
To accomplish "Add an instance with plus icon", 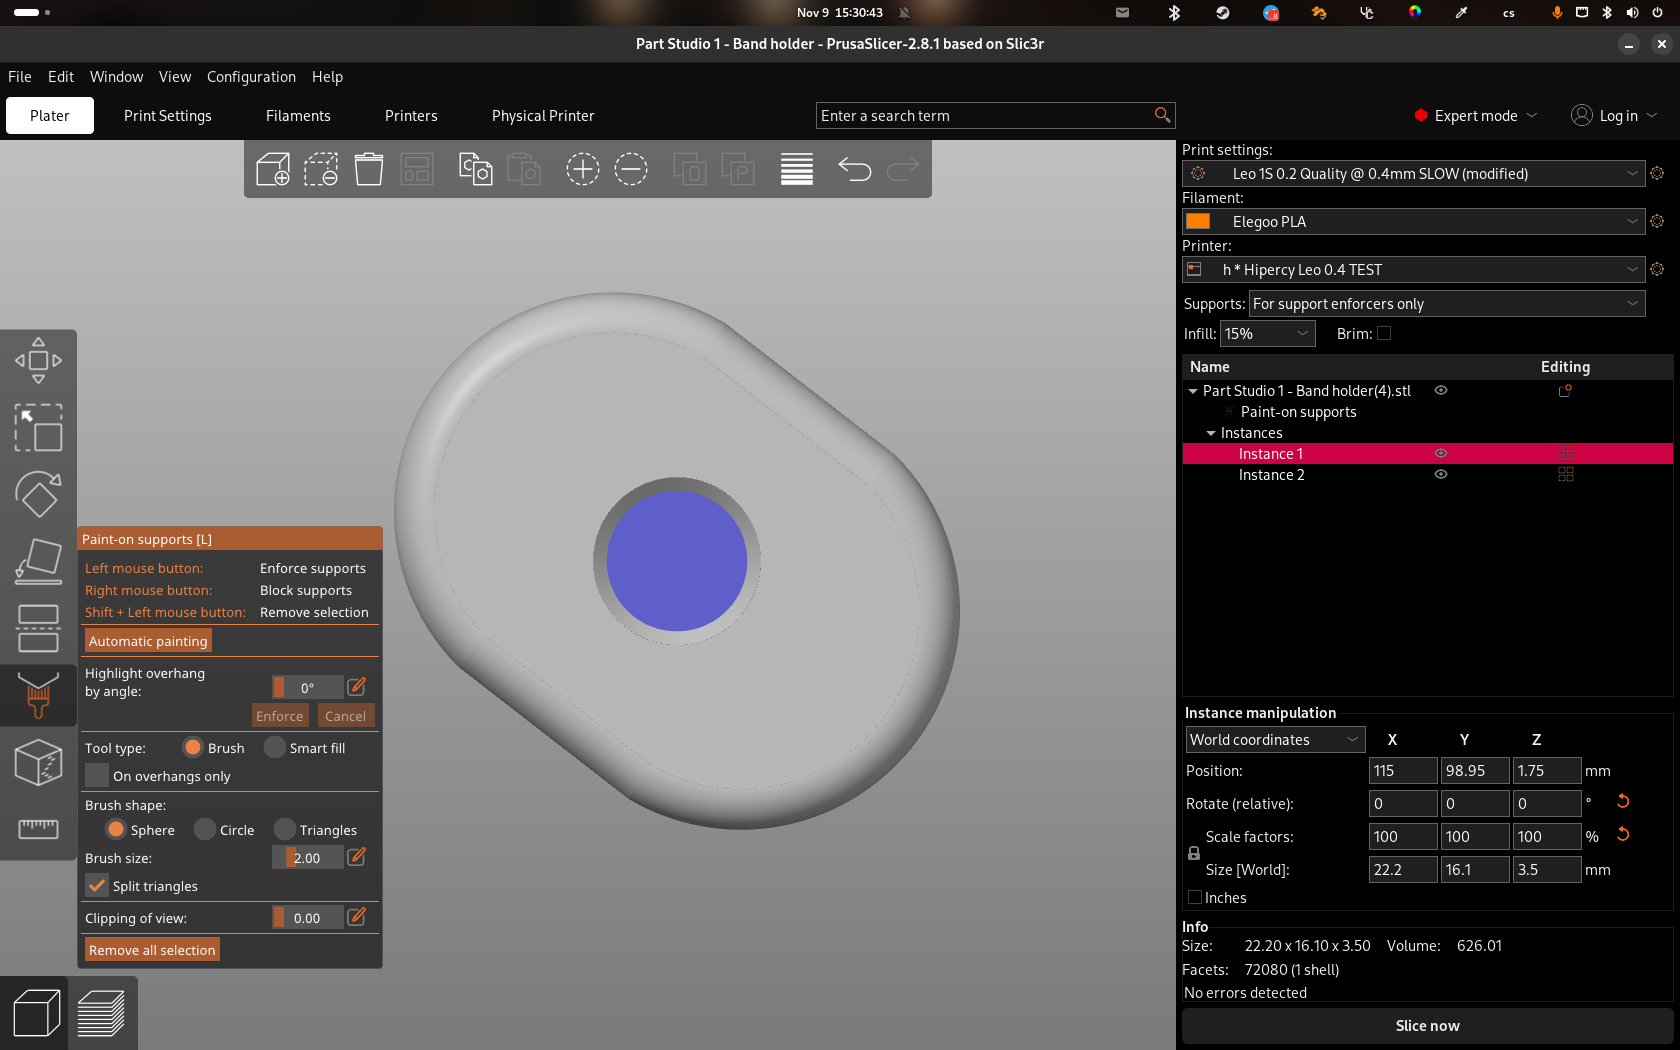I will click(x=583, y=169).
